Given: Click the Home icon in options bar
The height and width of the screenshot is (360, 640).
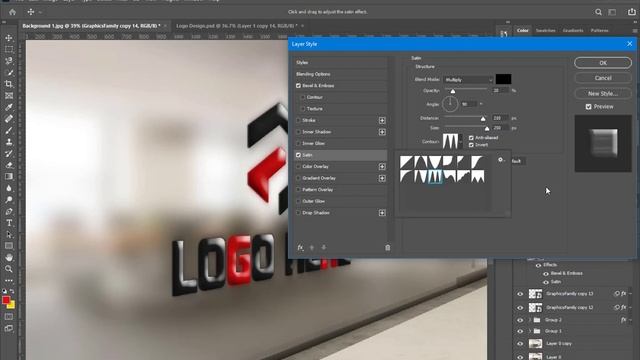Looking at the screenshot, I should (12, 12).
